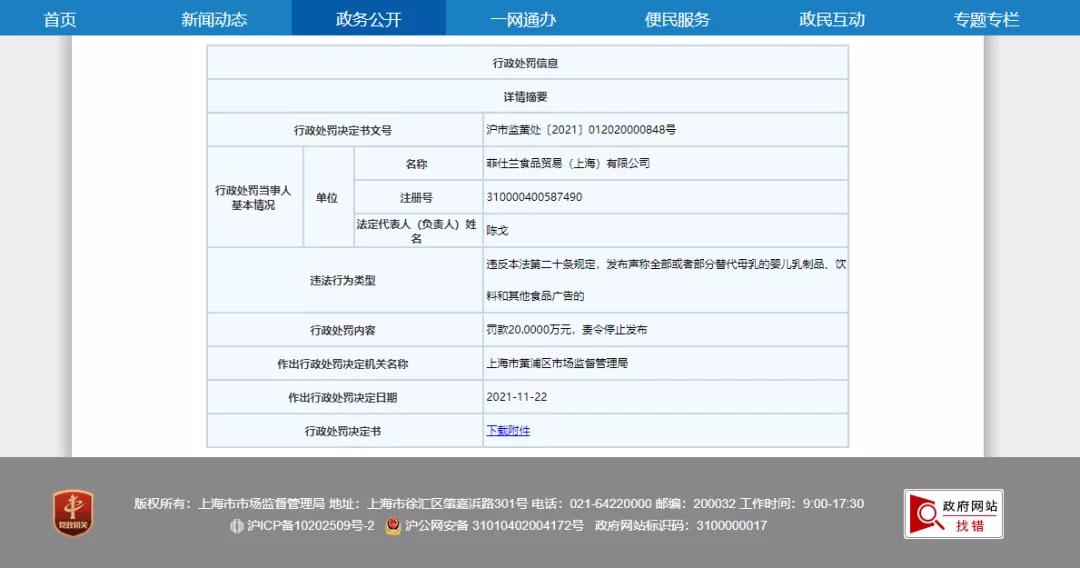Open the 首页 navigation tab
The height and width of the screenshot is (568, 1080).
pyautogui.click(x=60, y=19)
